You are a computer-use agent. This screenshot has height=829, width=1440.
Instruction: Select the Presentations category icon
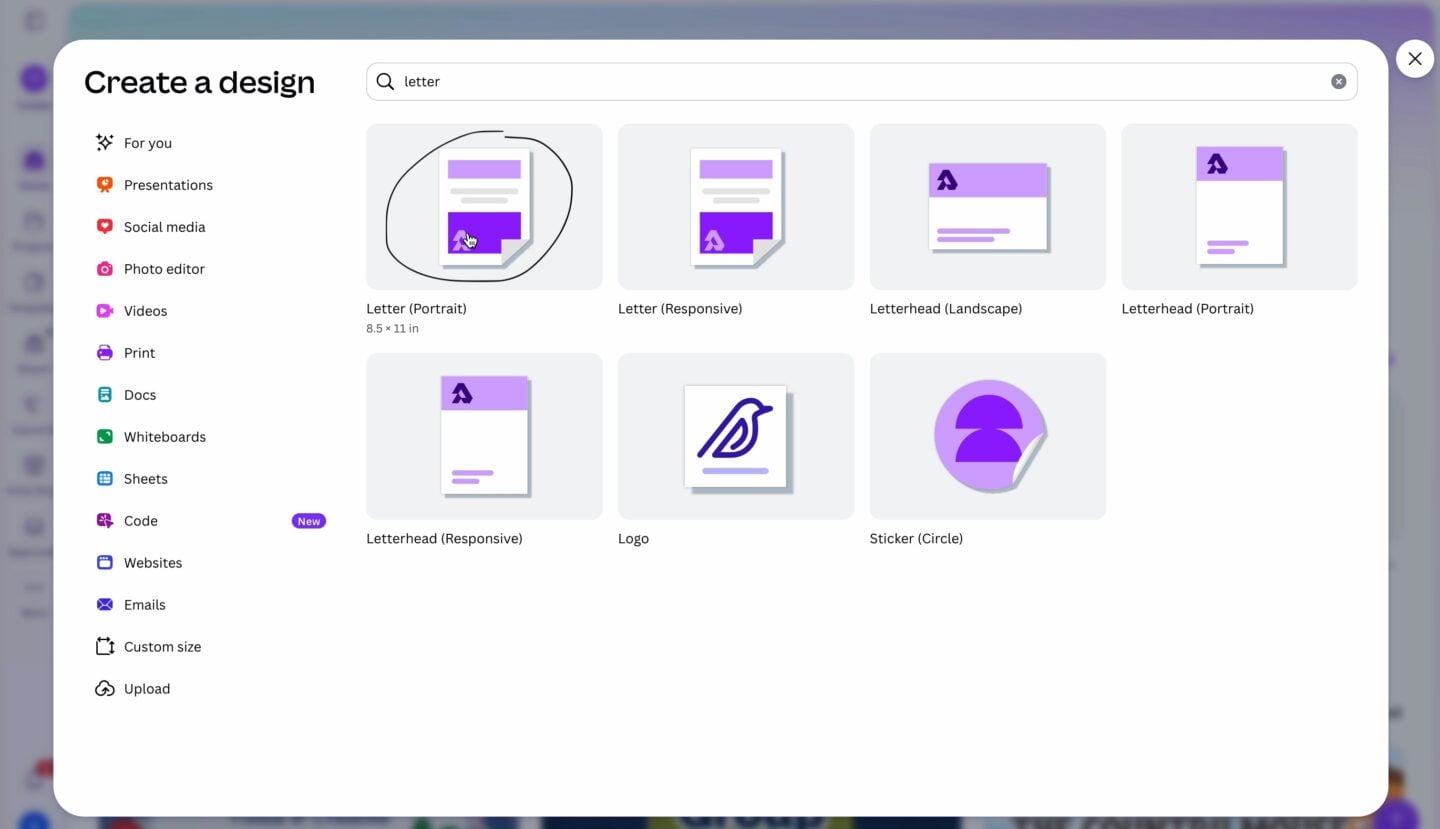pos(104,185)
